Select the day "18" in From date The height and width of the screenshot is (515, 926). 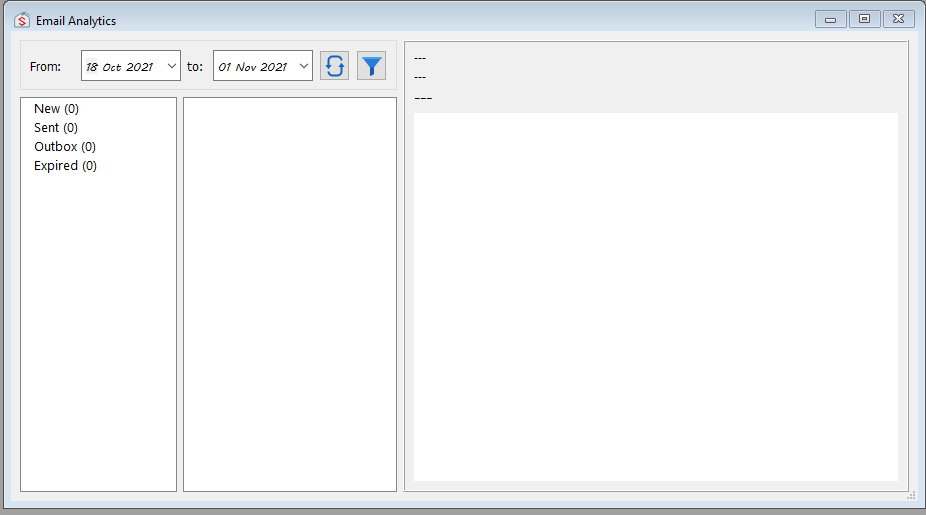[x=92, y=67]
